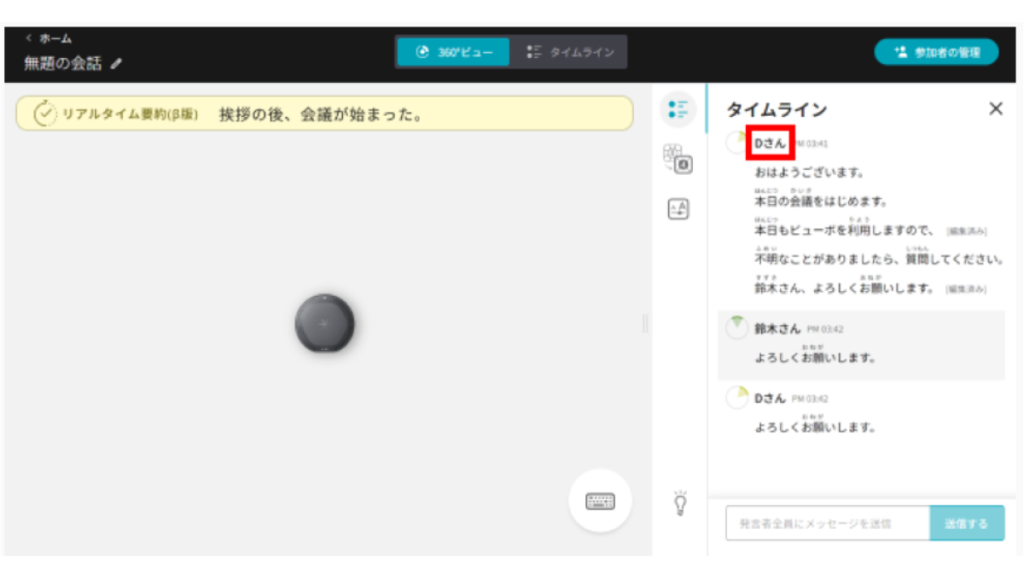Open the translation sidebar icon

click(x=678, y=209)
